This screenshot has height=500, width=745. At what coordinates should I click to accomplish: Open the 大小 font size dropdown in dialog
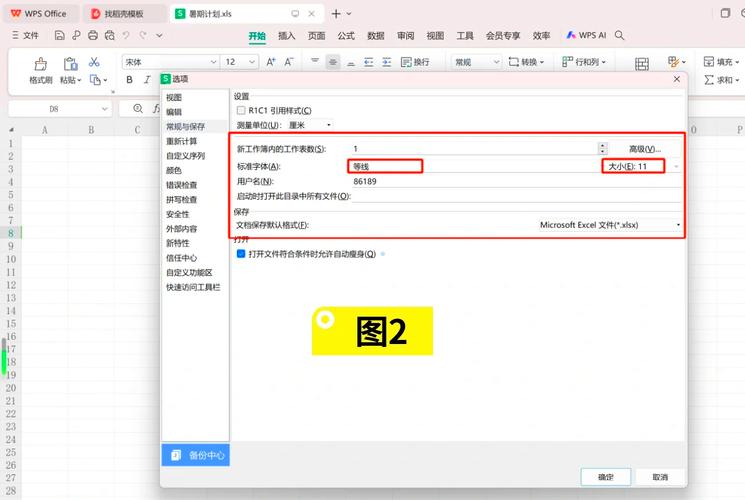[676, 166]
